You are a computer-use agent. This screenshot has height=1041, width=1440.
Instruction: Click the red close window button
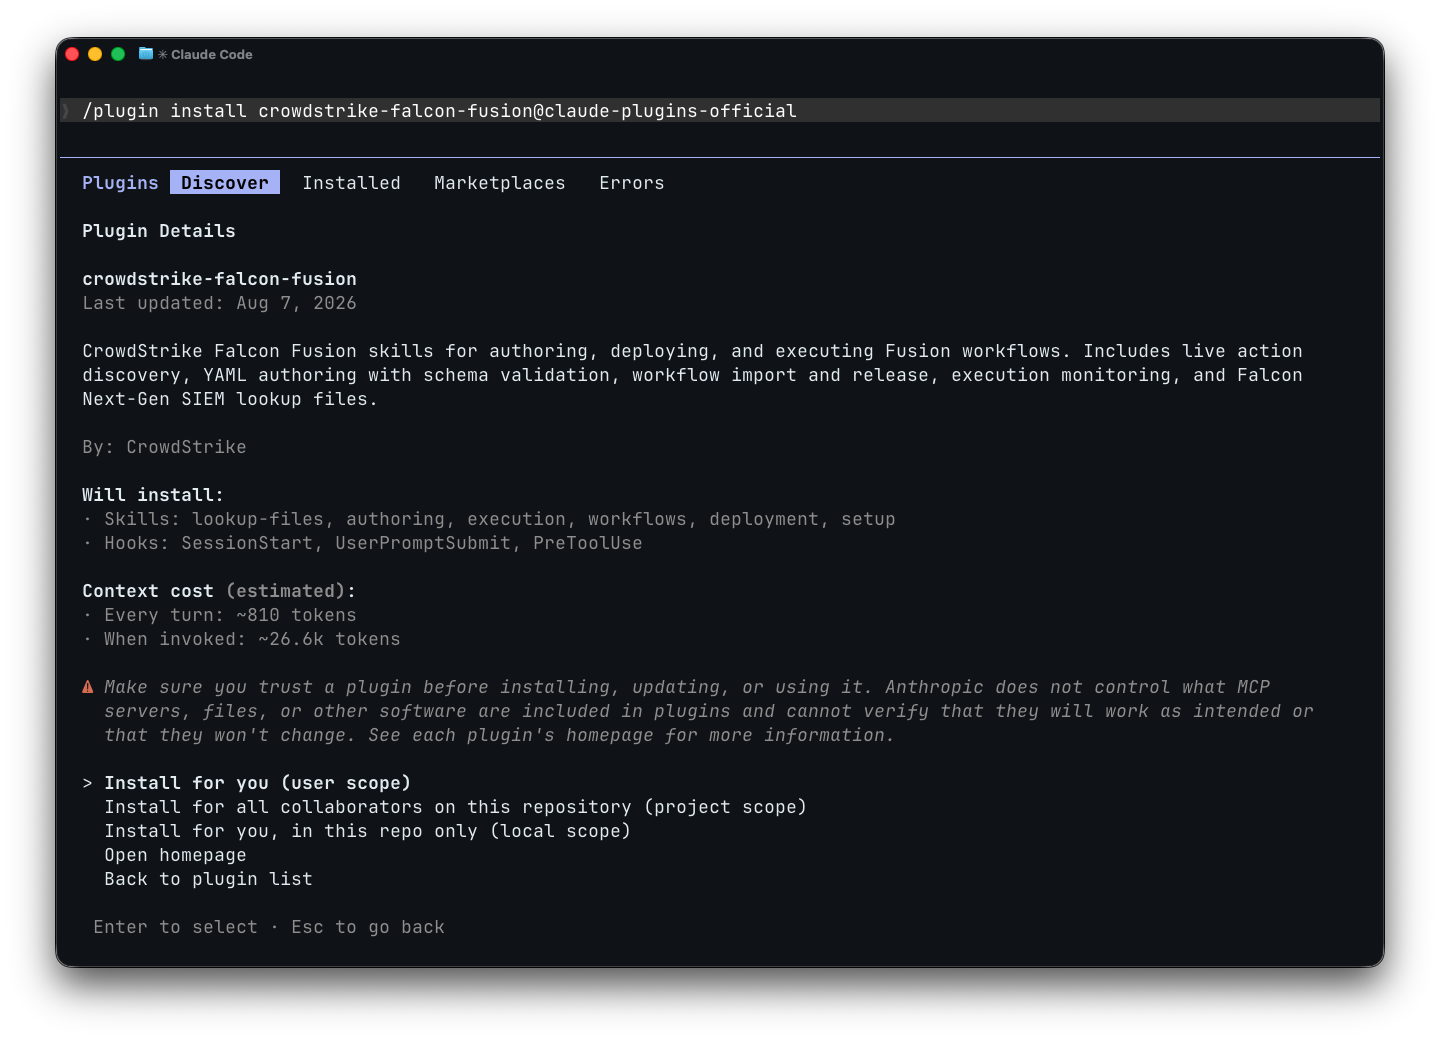tap(72, 54)
